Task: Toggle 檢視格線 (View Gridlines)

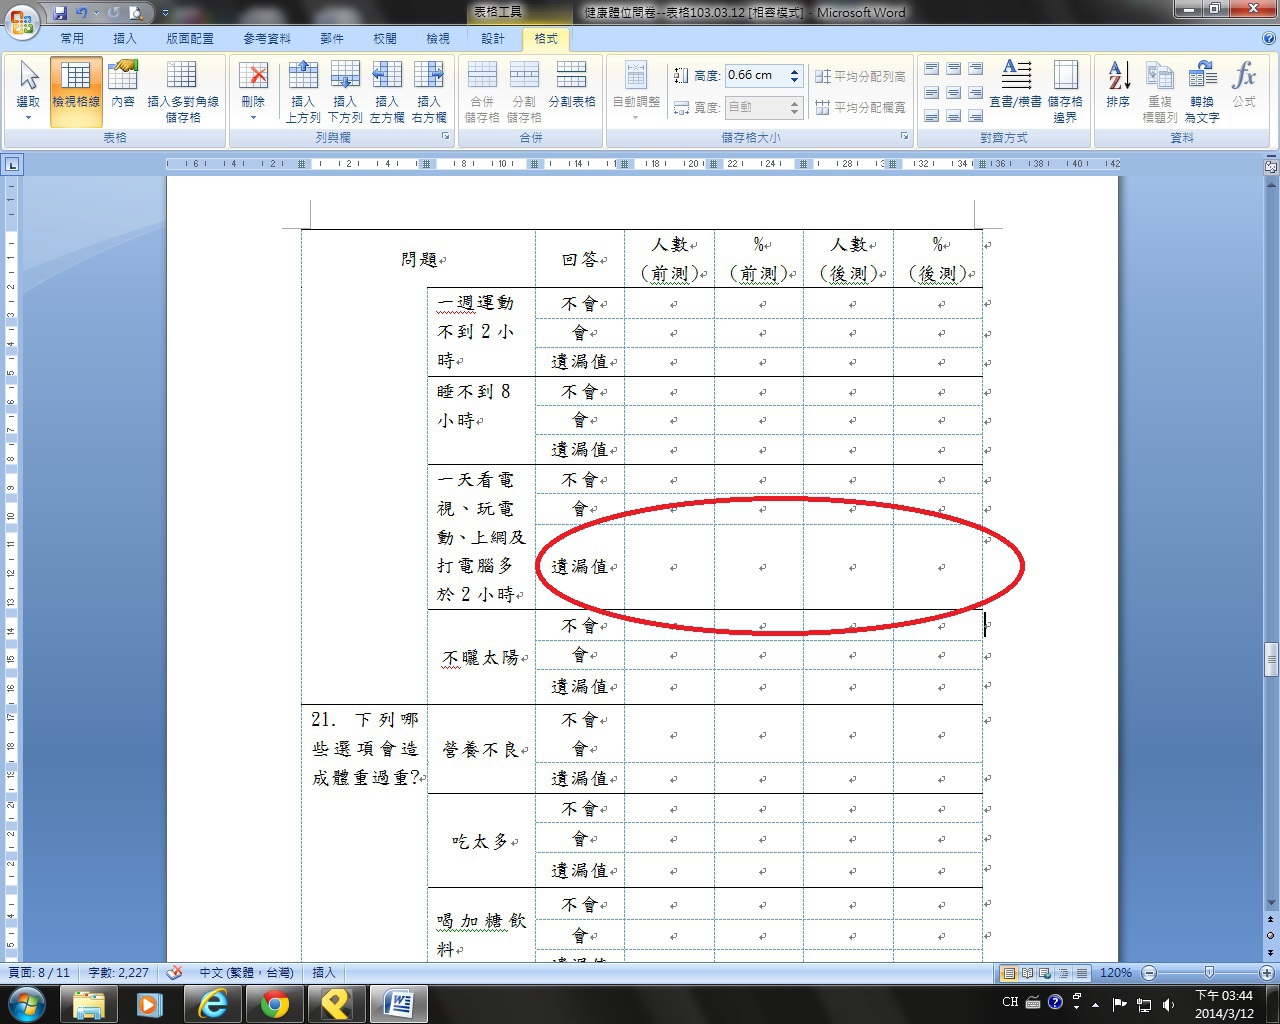Action: pos(76,91)
